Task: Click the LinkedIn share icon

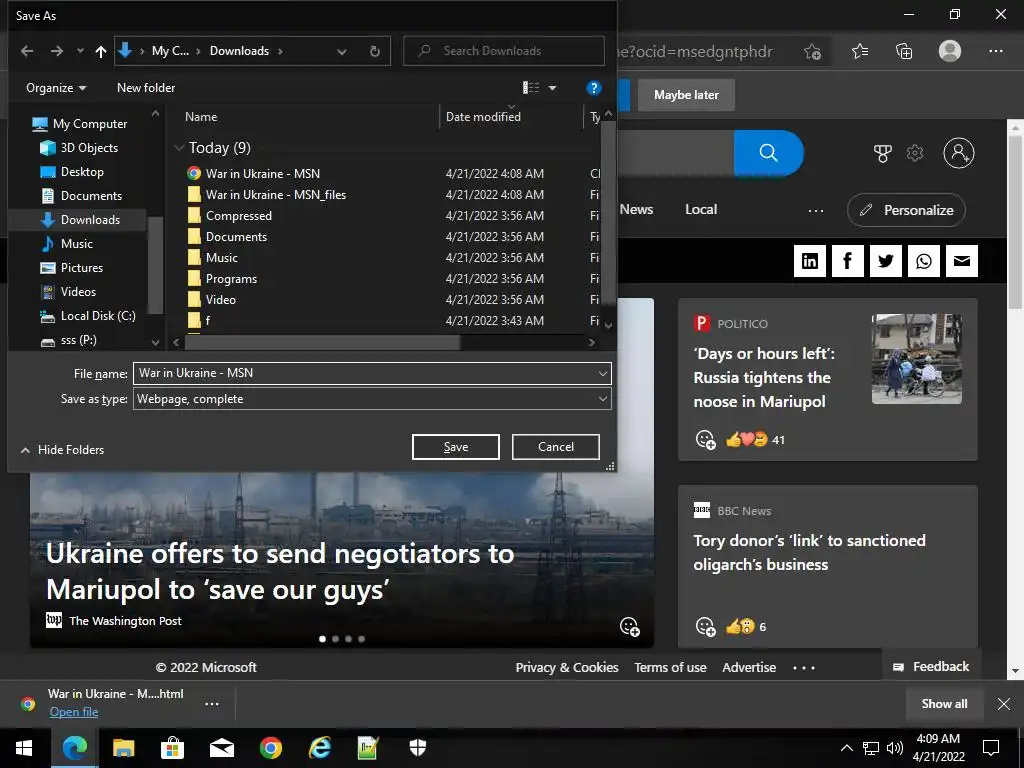Action: click(810, 261)
